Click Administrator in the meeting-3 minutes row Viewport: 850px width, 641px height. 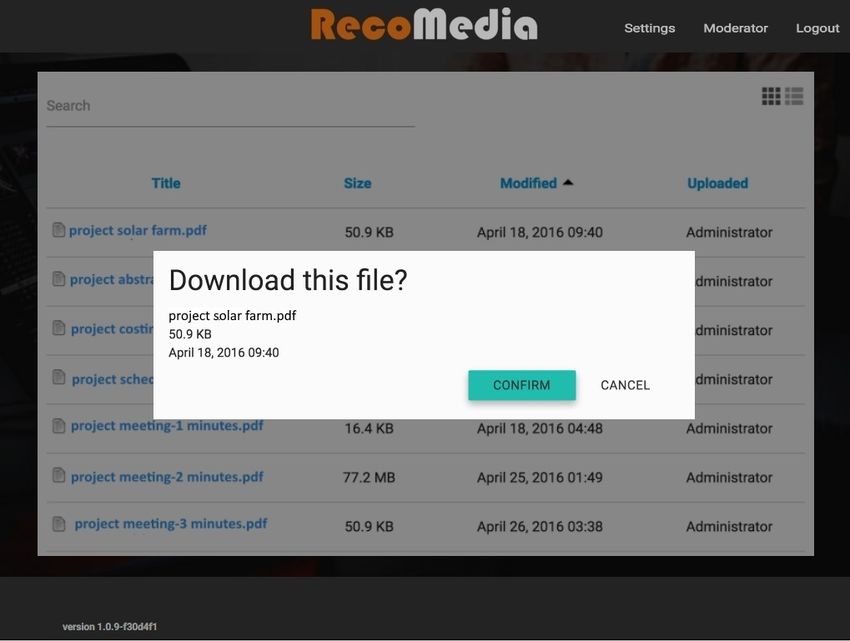click(729, 526)
